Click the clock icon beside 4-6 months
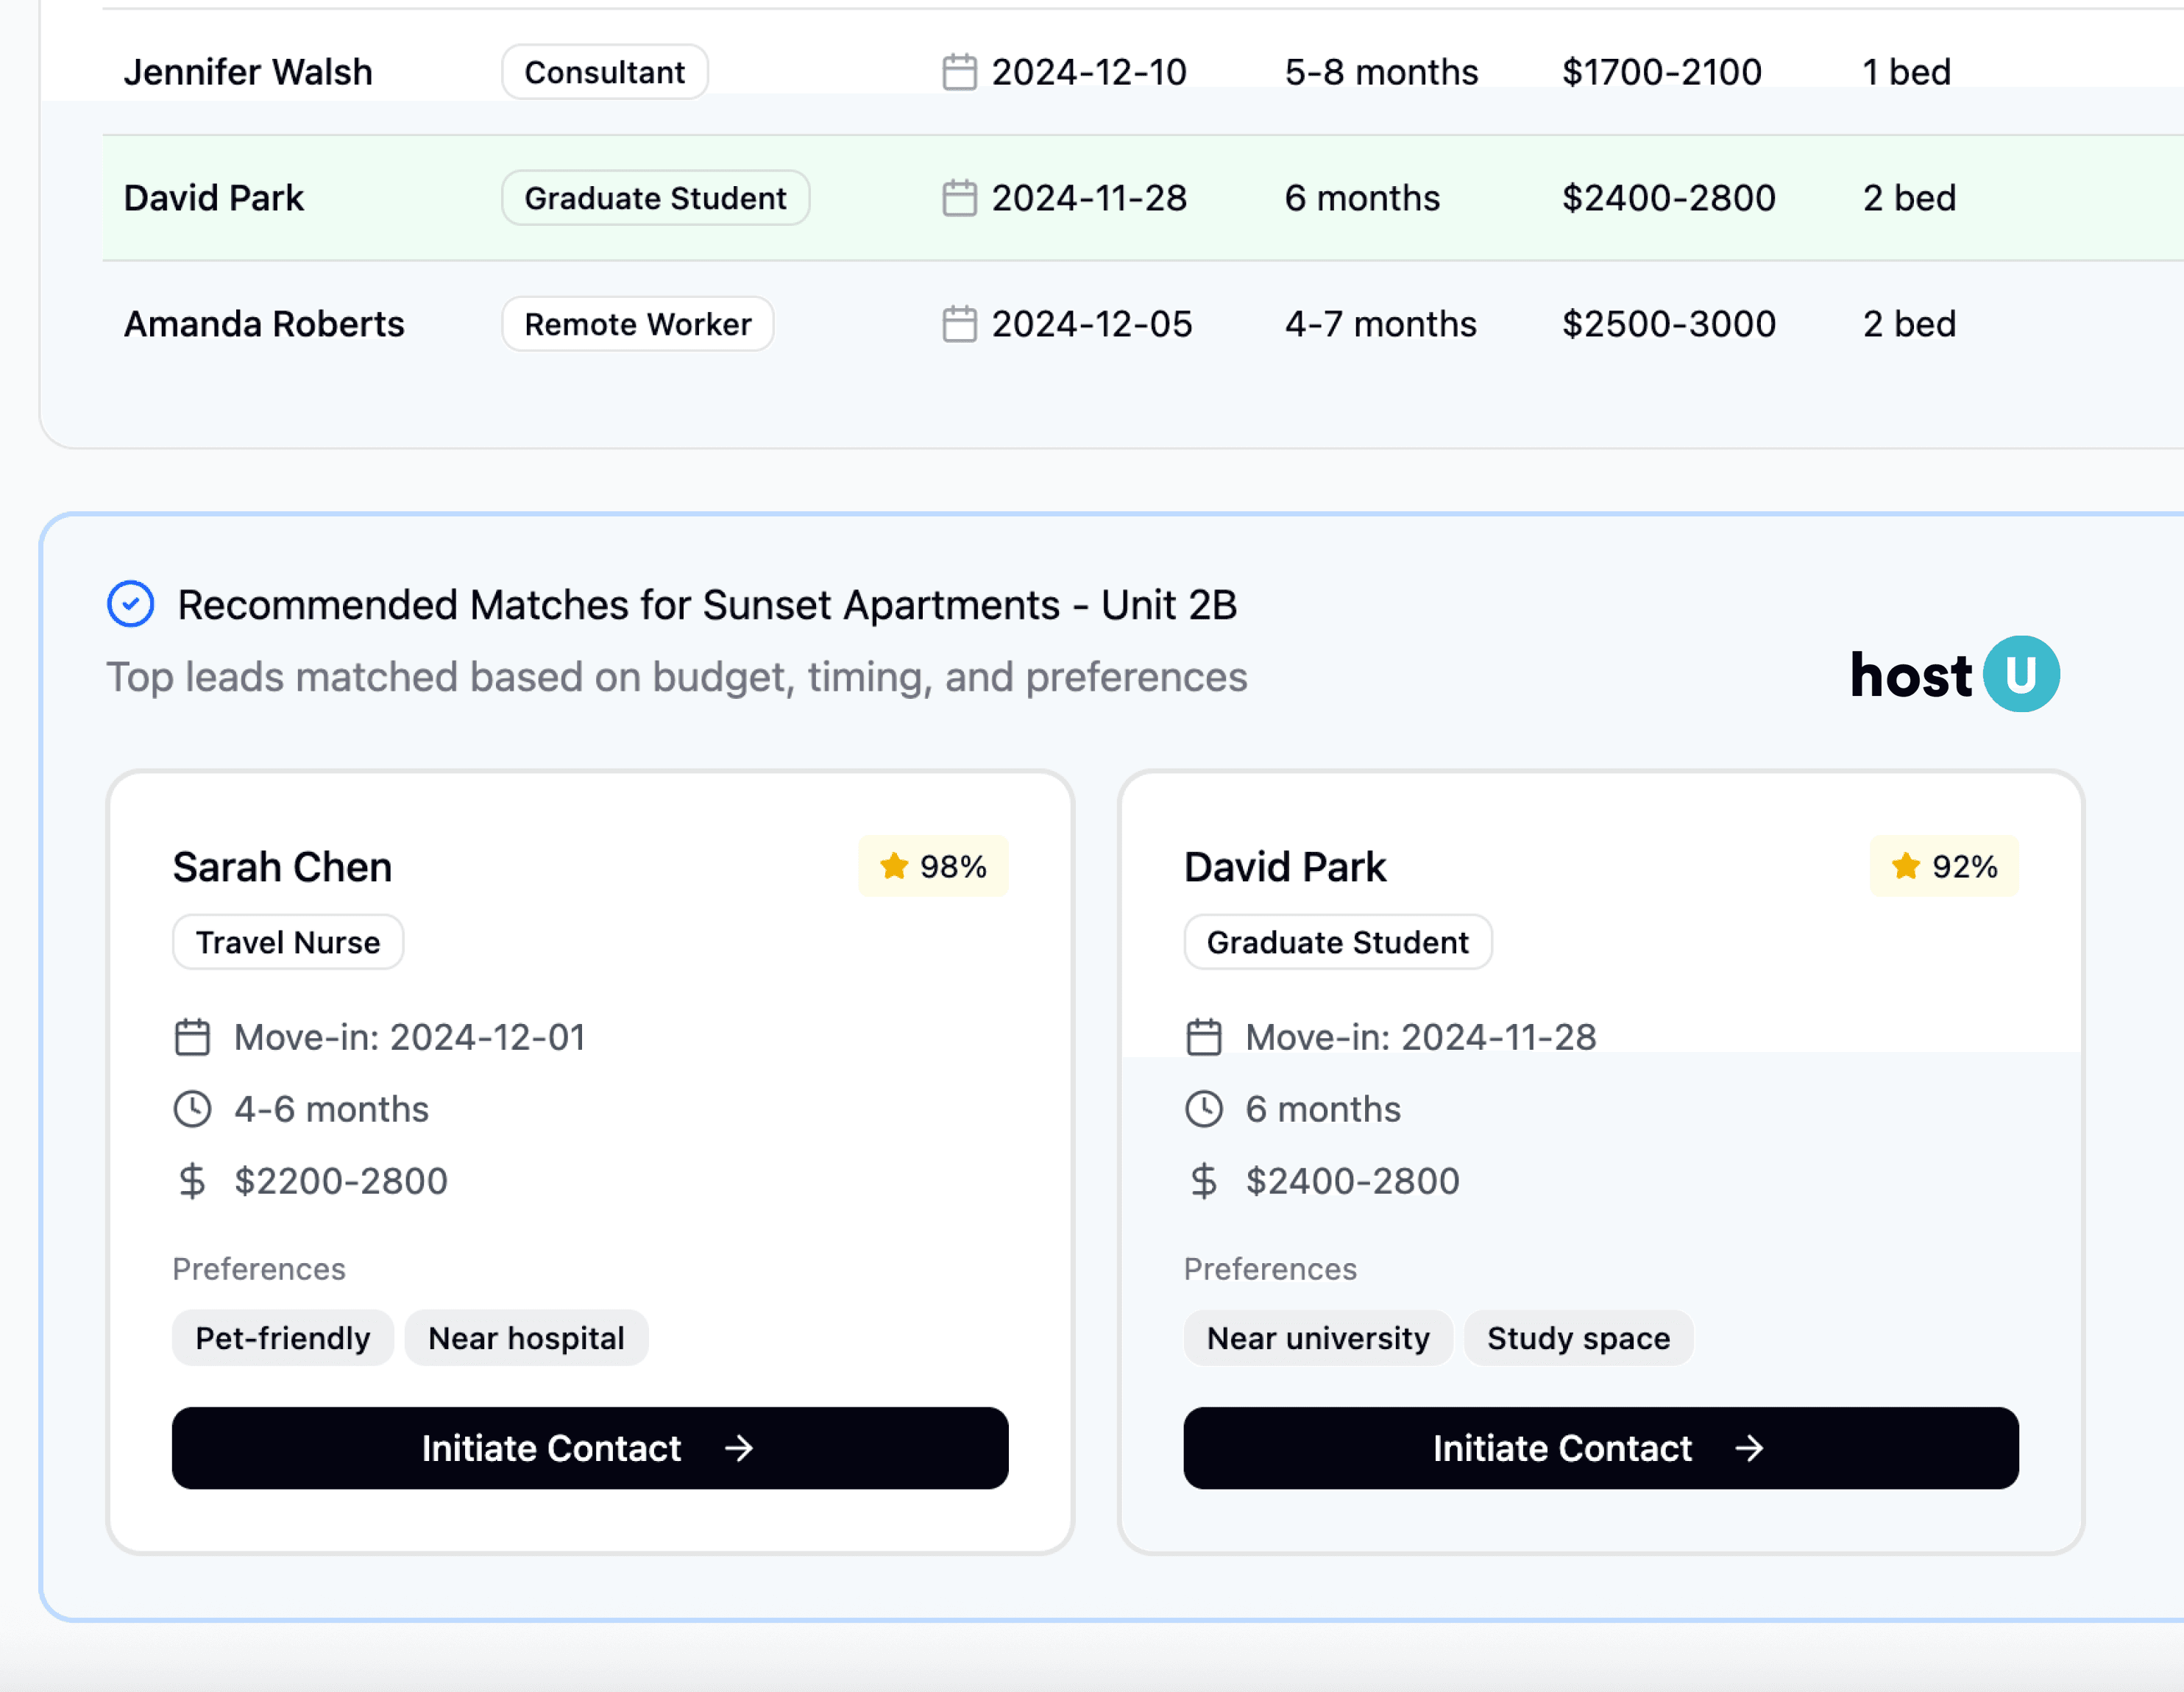Image resolution: width=2184 pixels, height=1692 pixels. click(x=192, y=1109)
